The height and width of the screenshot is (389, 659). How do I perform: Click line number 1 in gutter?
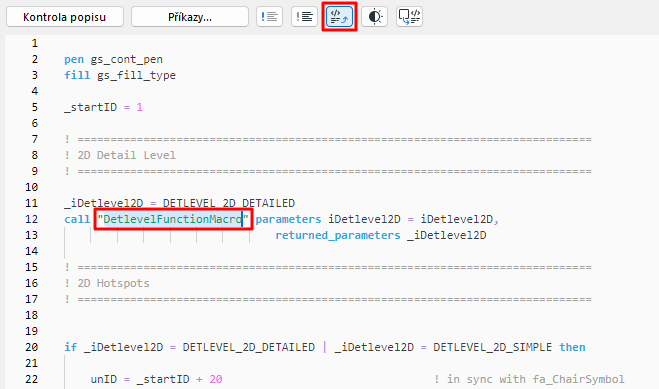coord(34,44)
